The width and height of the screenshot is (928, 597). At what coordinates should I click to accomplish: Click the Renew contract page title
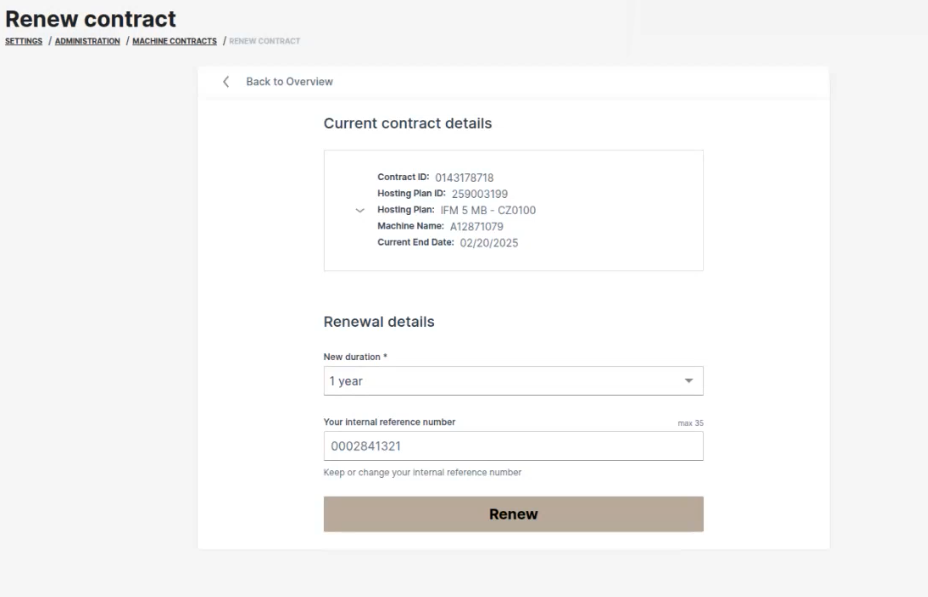point(91,19)
